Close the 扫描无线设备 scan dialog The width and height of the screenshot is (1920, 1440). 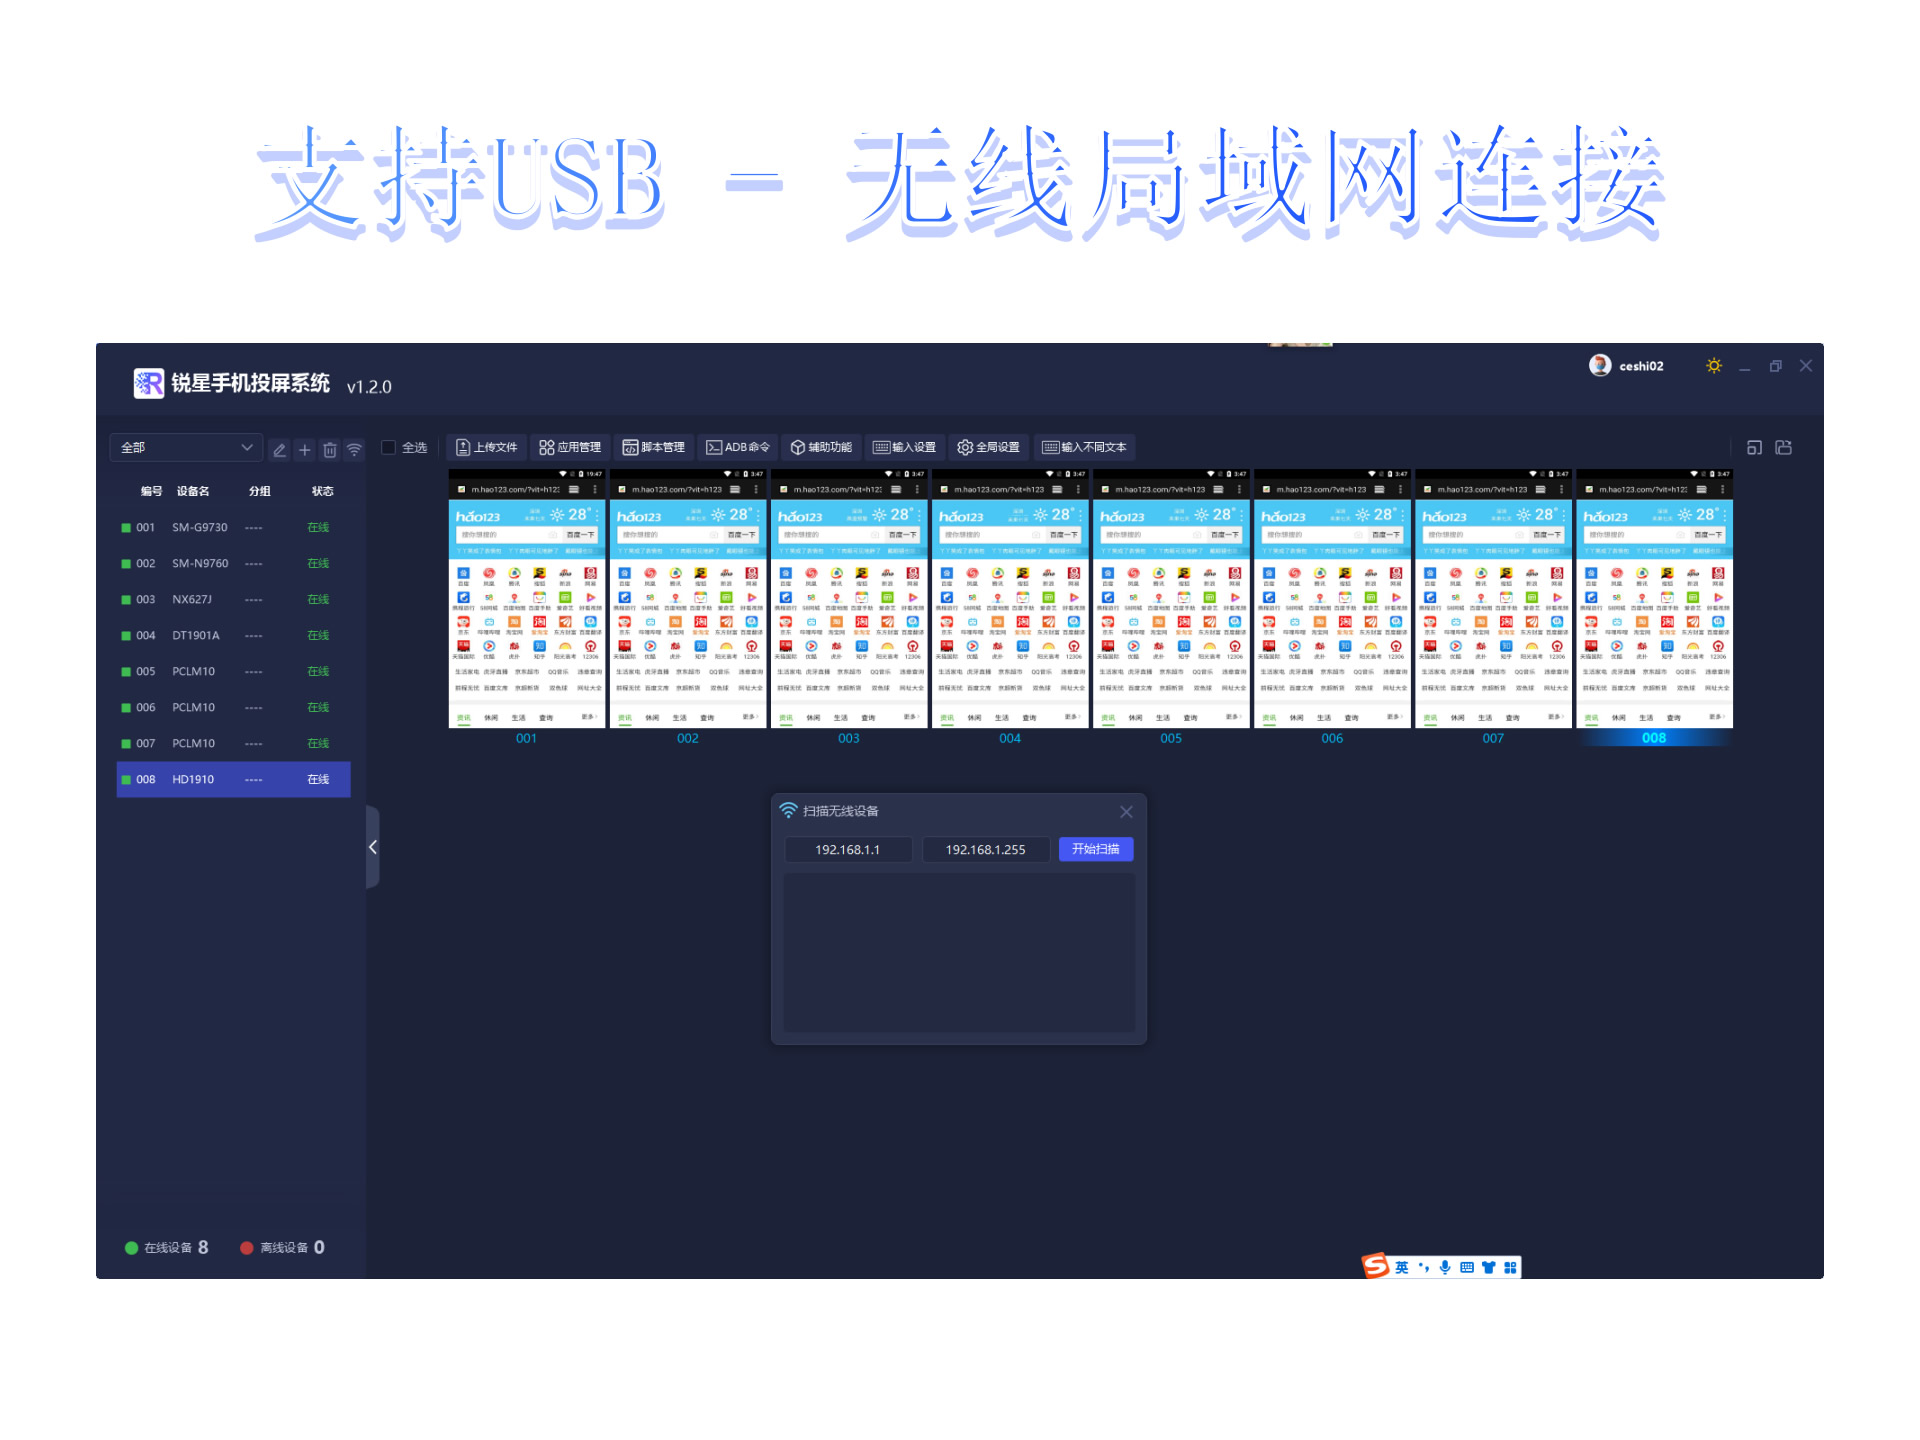[1126, 812]
